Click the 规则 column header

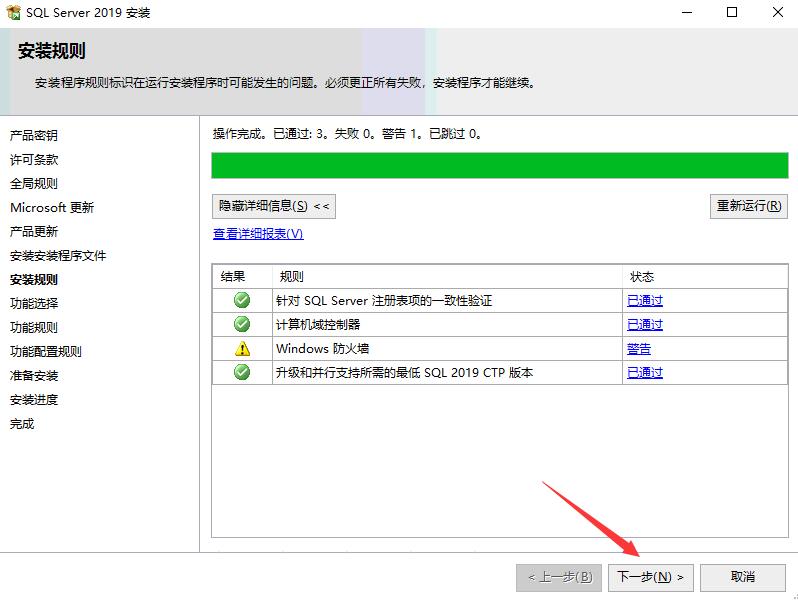447,276
